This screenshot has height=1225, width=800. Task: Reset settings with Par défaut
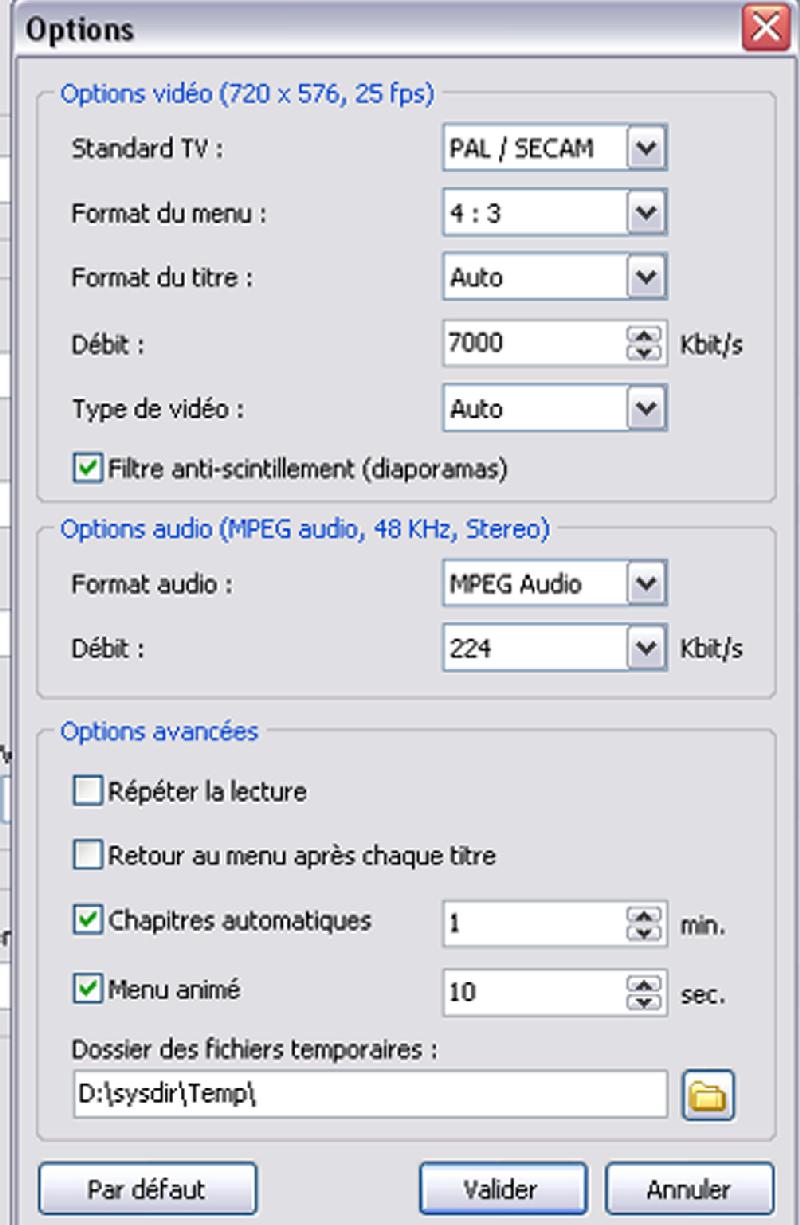(x=147, y=1189)
